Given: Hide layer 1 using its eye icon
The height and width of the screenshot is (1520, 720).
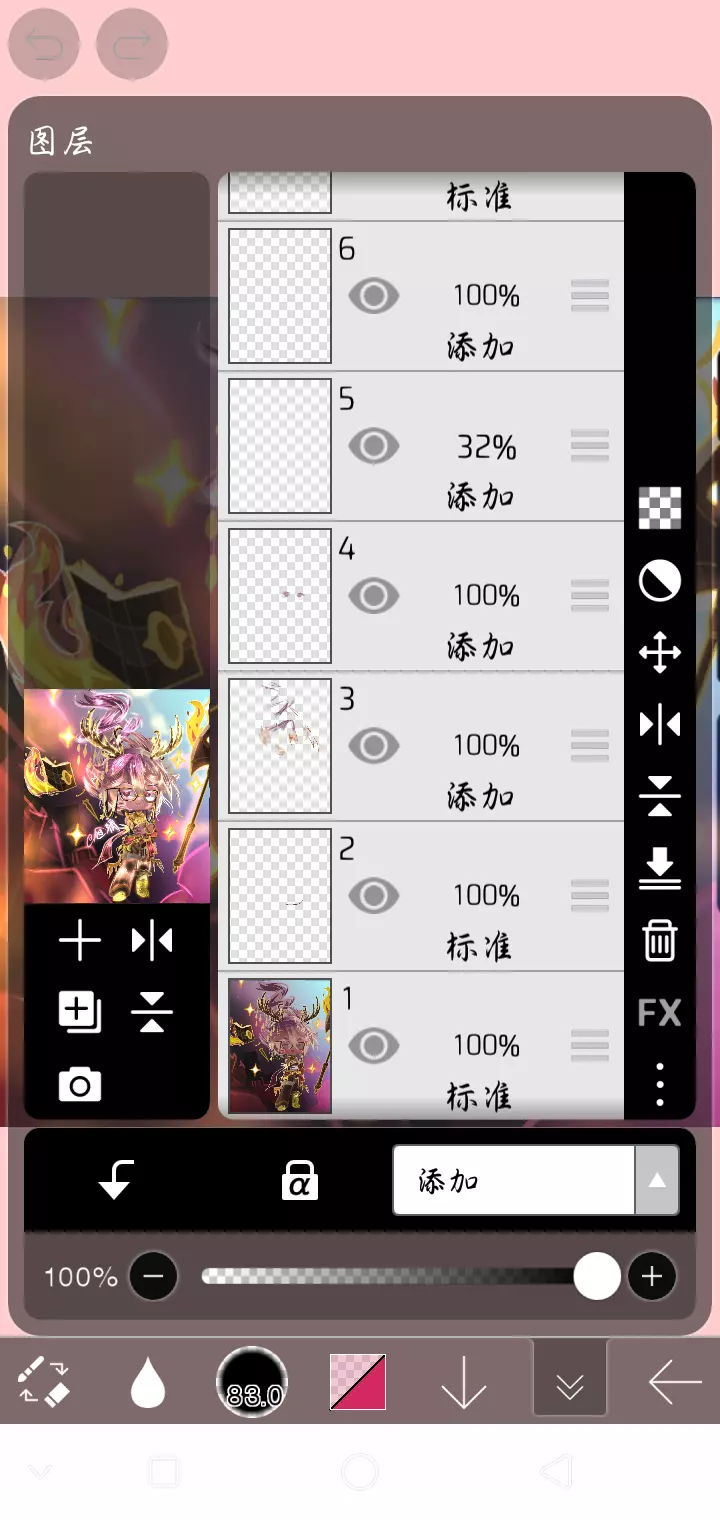Looking at the screenshot, I should [x=374, y=1046].
